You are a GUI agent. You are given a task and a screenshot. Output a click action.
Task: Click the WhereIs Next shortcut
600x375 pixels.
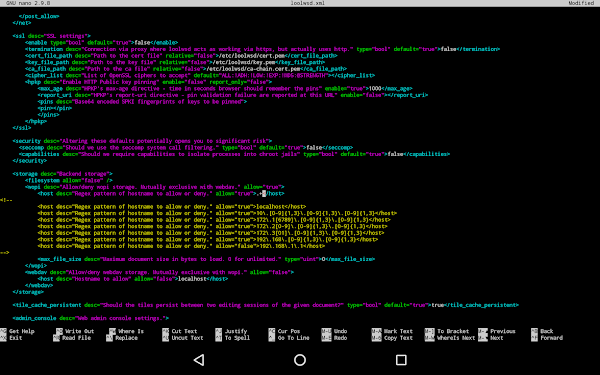[x=450, y=338]
